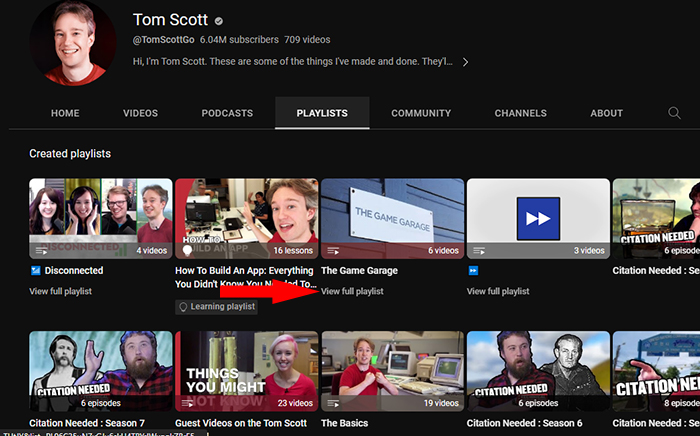Open Disconnected playlist thumbnail
Viewport: 700px width, 436px height.
101,219
